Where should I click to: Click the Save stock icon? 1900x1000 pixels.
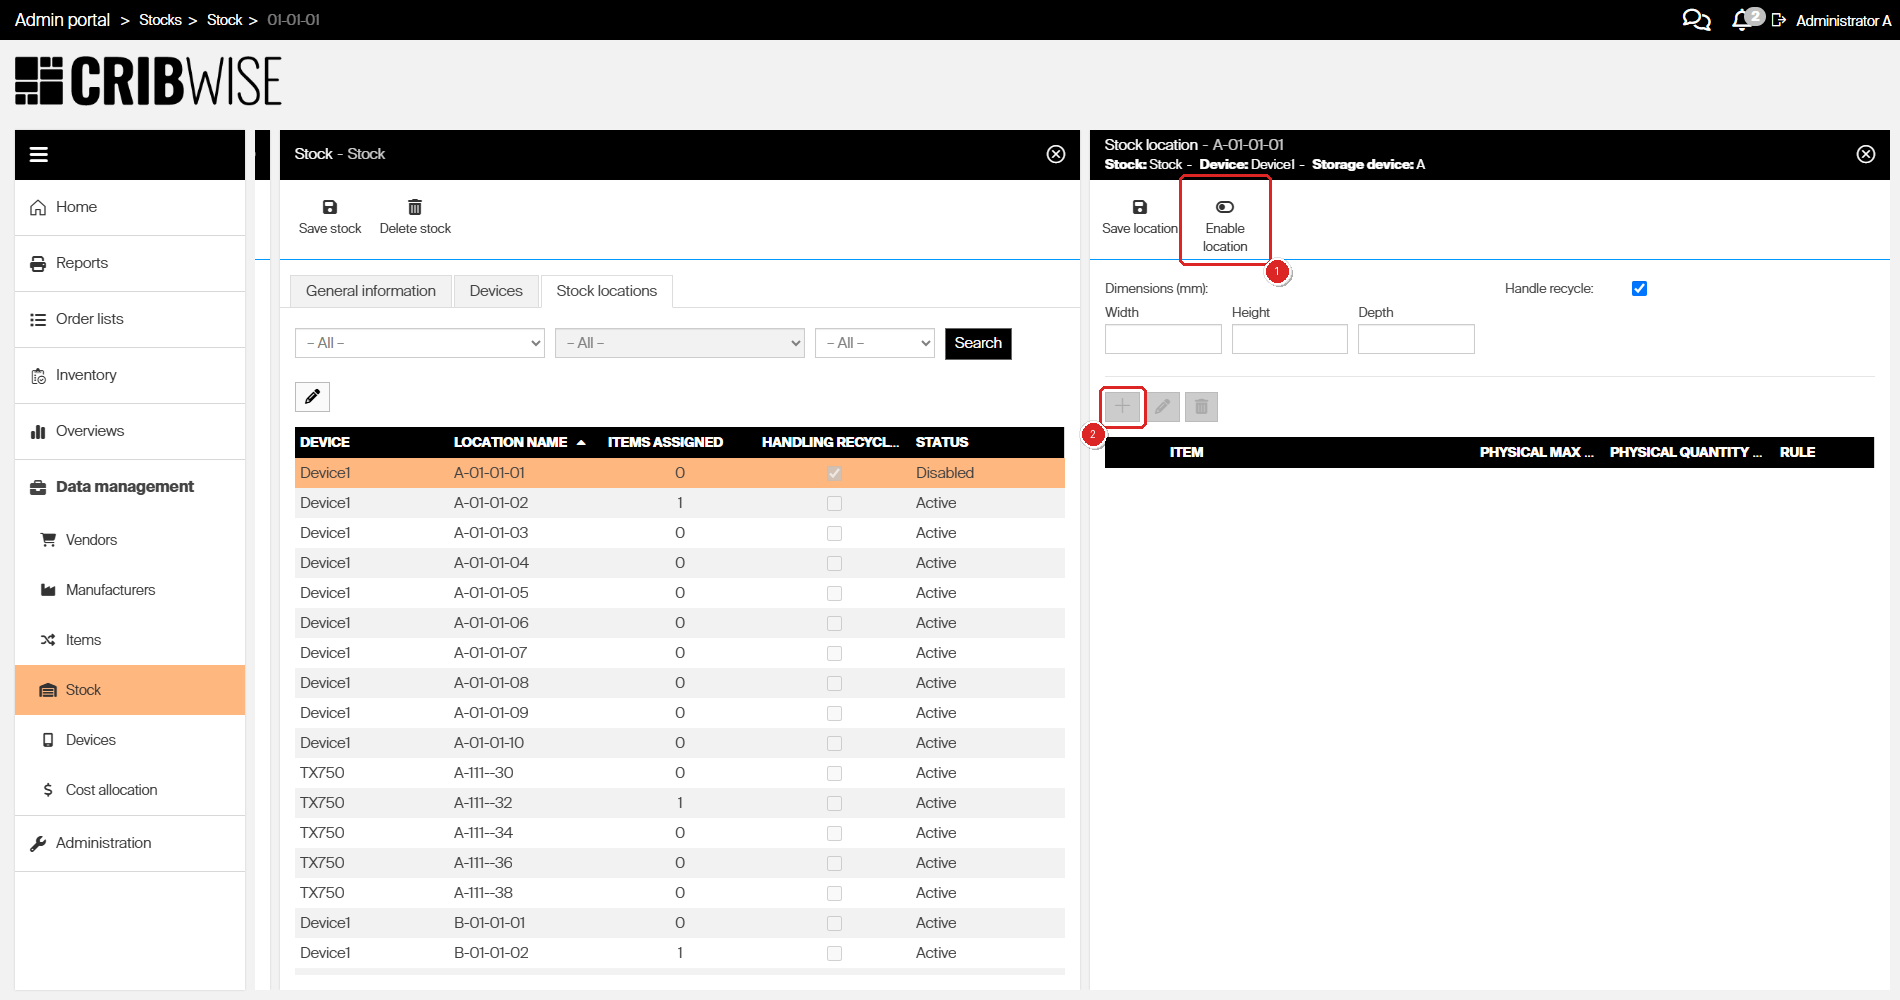click(330, 207)
